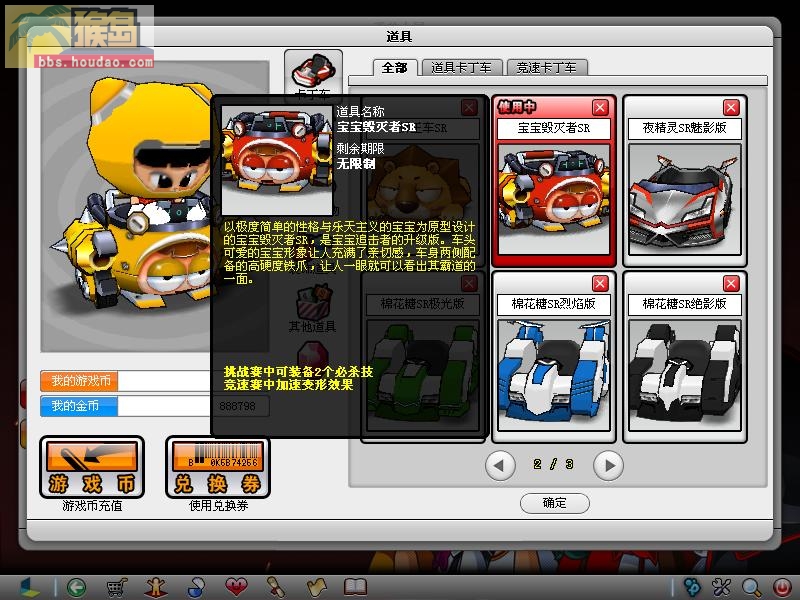The image size is (800, 600).
Task: Select the 夜精灵SR魅影版 kart thumbnail
Action: (685, 199)
